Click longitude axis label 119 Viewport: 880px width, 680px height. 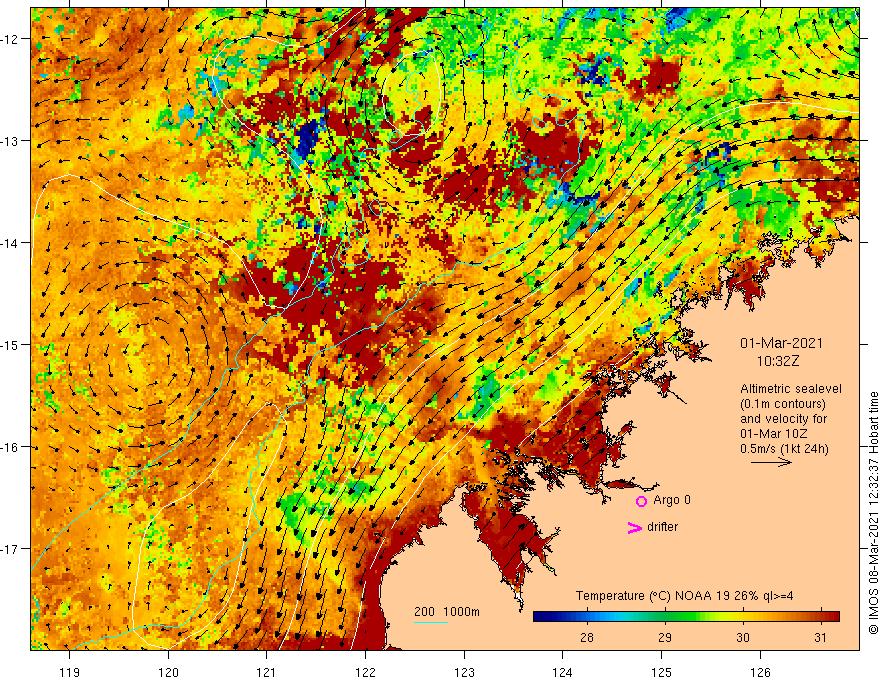click(70, 672)
